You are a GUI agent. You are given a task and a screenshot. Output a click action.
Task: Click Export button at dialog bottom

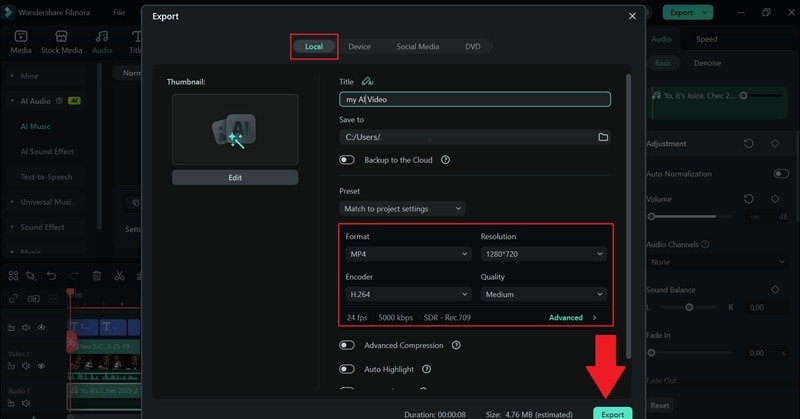[612, 413]
